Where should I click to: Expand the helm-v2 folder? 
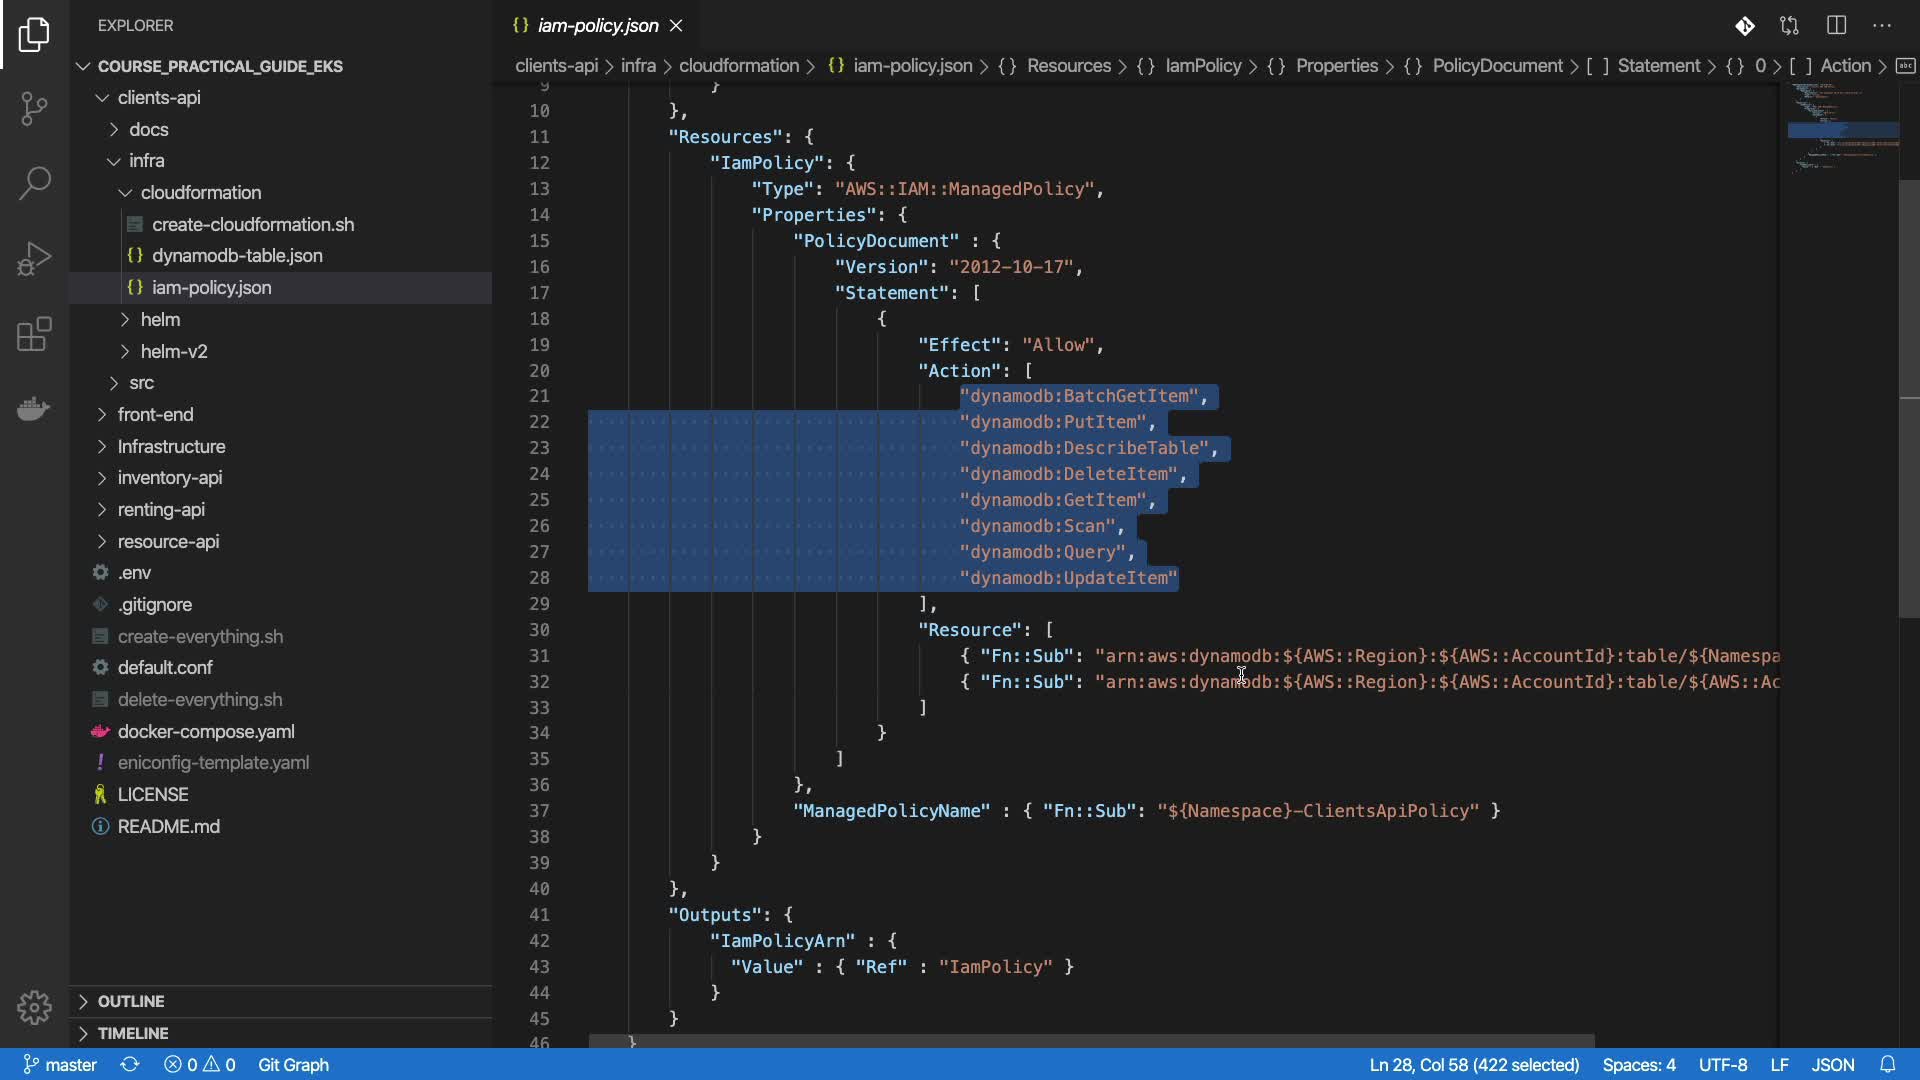174,351
